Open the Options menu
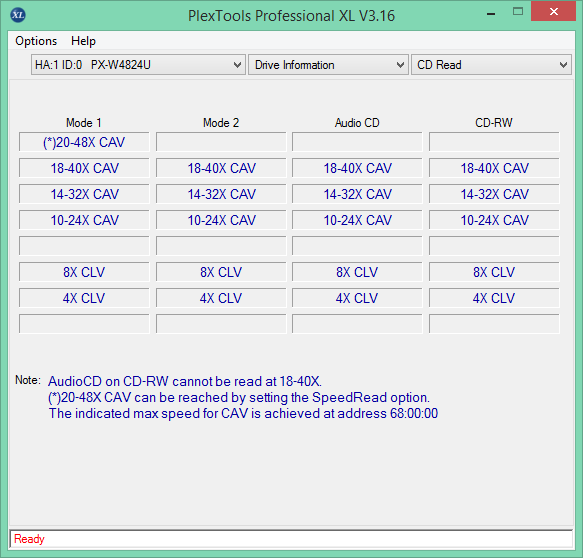Screen dimensions: 583x558 pyautogui.click(x=36, y=41)
